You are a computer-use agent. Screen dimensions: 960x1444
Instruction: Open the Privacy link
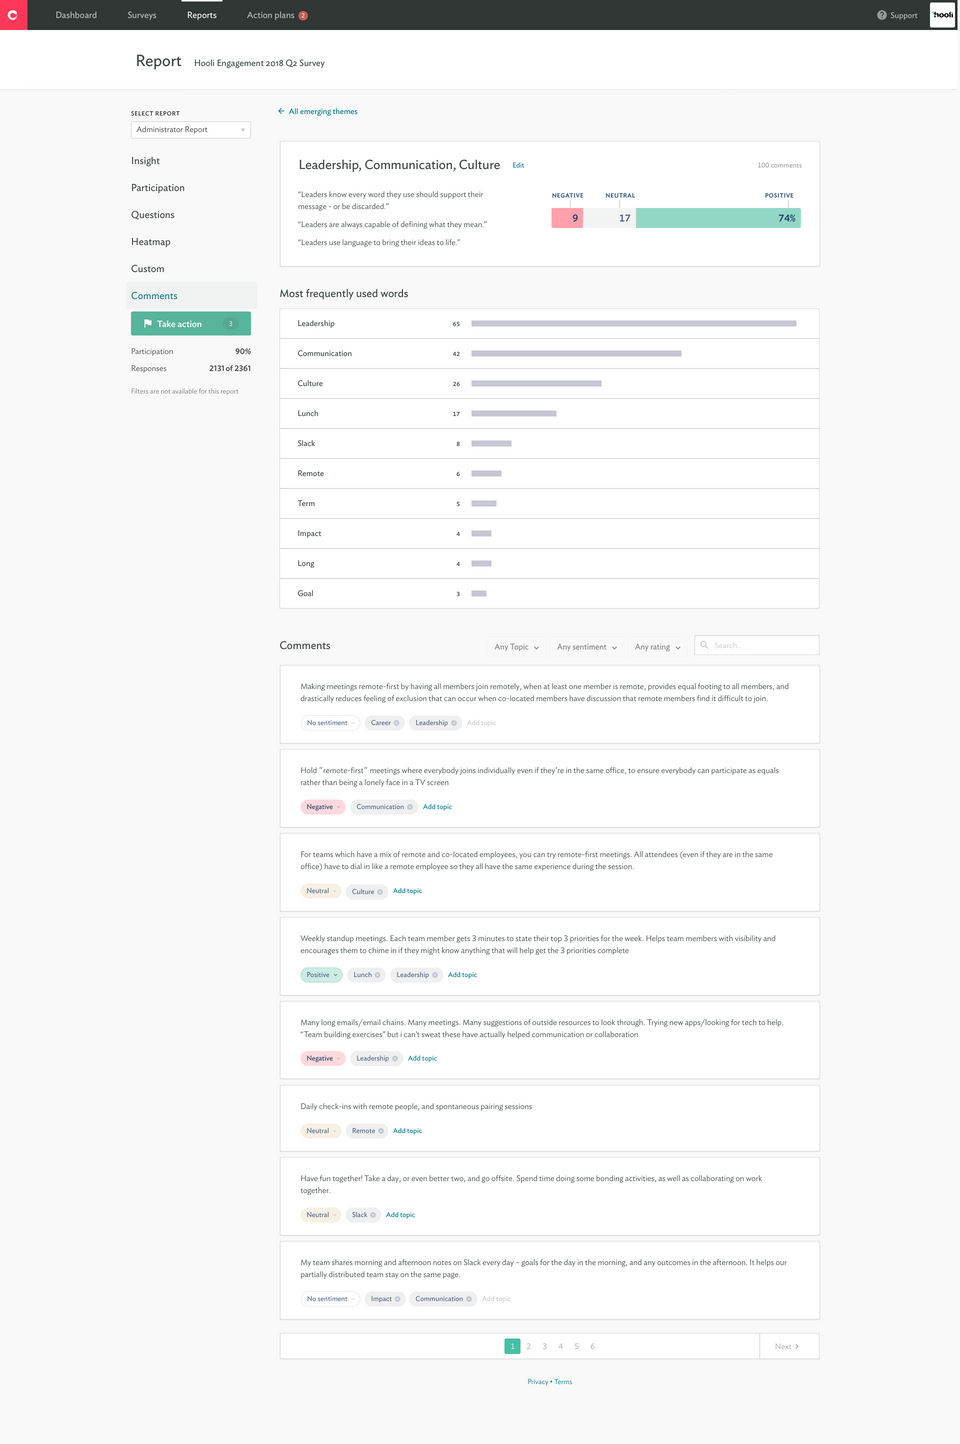point(538,1382)
